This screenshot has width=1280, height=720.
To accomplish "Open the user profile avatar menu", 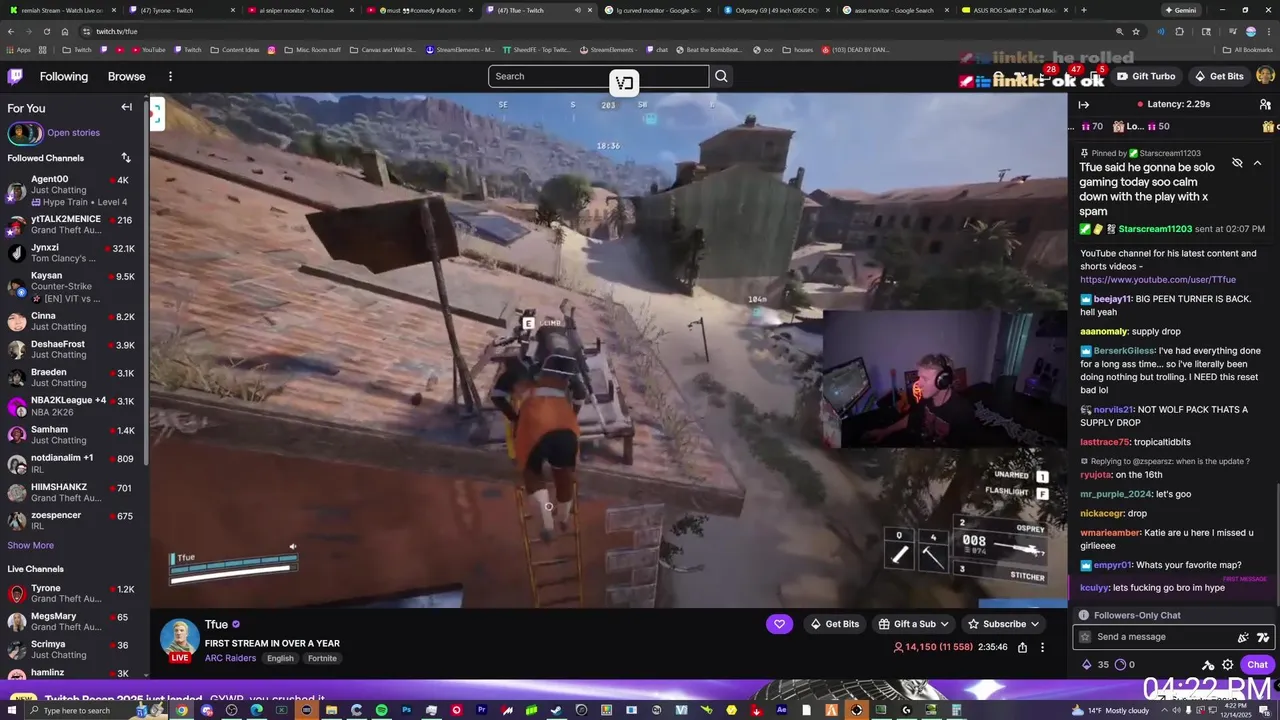I will click(1265, 76).
